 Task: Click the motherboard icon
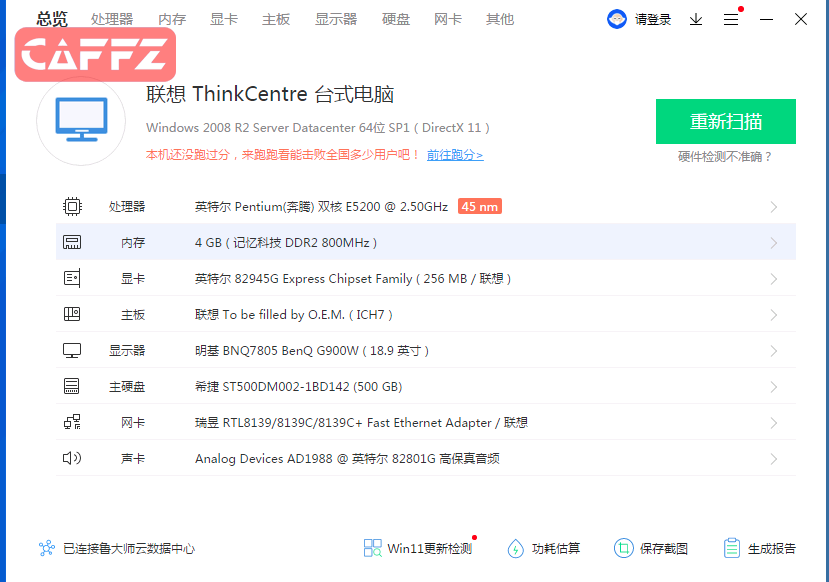[x=72, y=315]
